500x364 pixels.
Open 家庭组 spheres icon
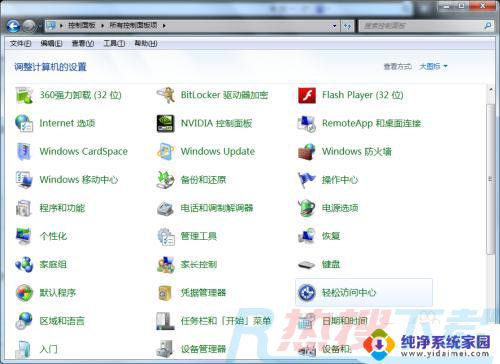pos(24,265)
